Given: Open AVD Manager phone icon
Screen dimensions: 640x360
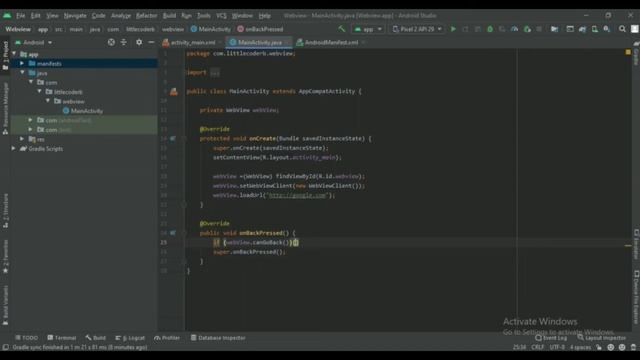Looking at the screenshot, I should tap(595, 29).
